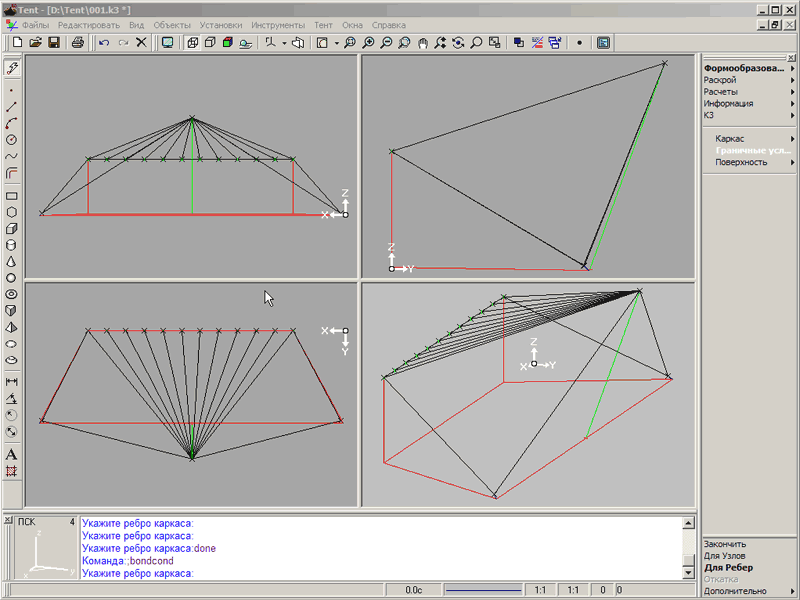This screenshot has width=800, height=600.
Task: Select the polygon hexagon tool
Action: tap(11, 212)
